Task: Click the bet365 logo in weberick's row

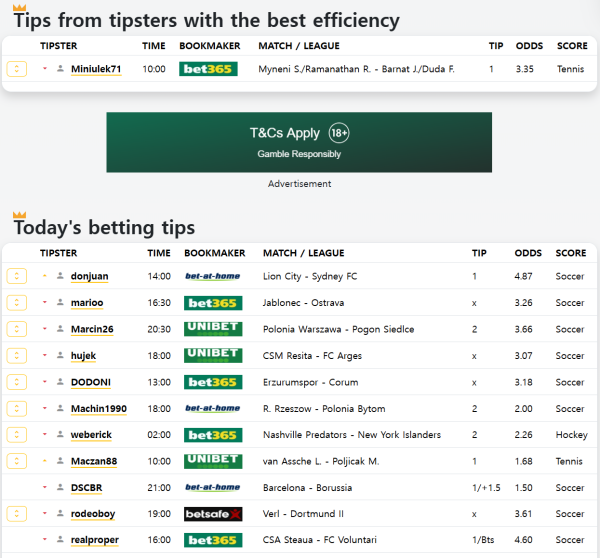Action: click(x=213, y=435)
